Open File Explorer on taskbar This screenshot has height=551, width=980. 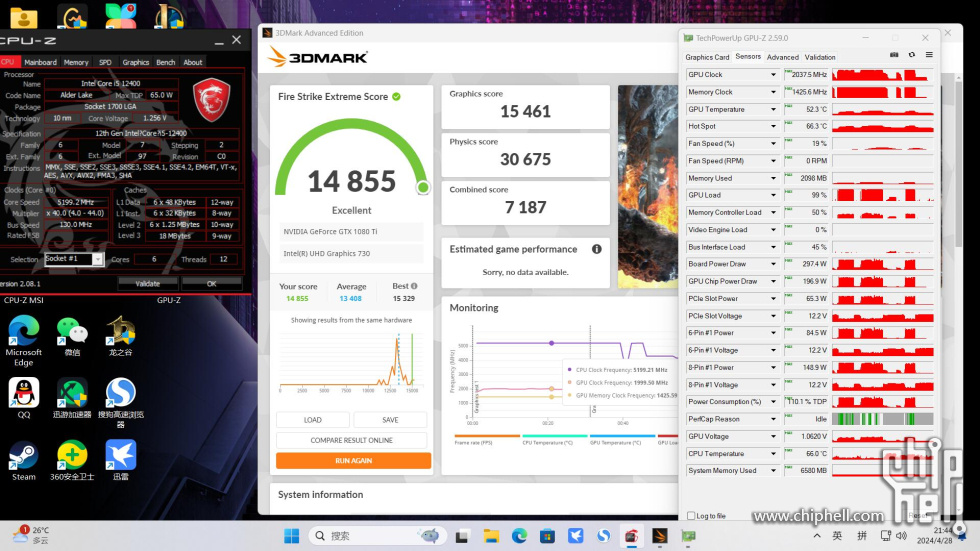click(x=491, y=536)
